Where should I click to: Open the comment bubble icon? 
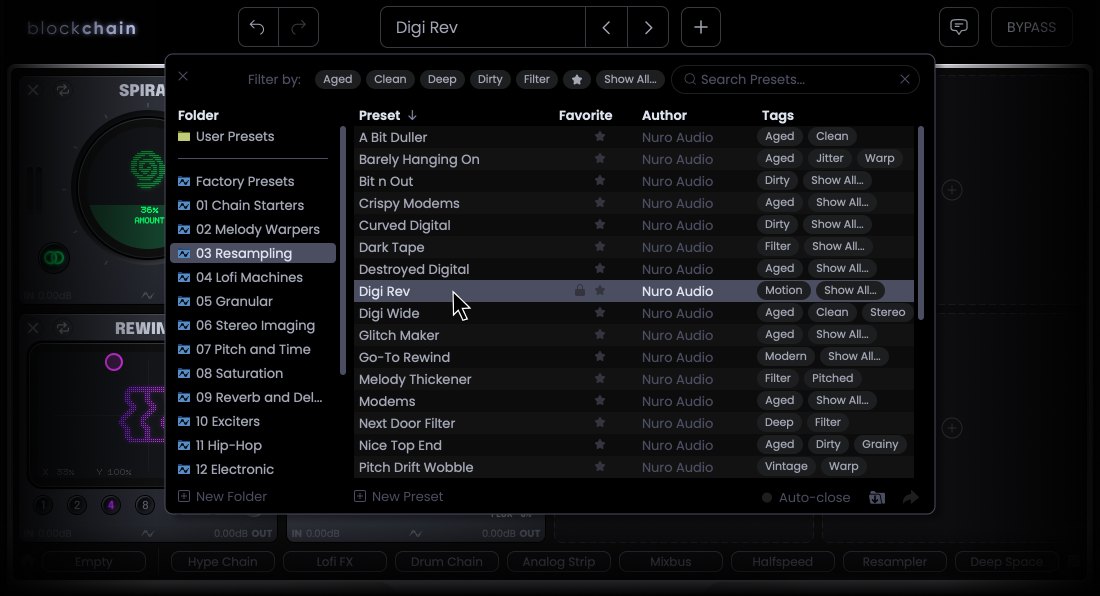[x=959, y=27]
